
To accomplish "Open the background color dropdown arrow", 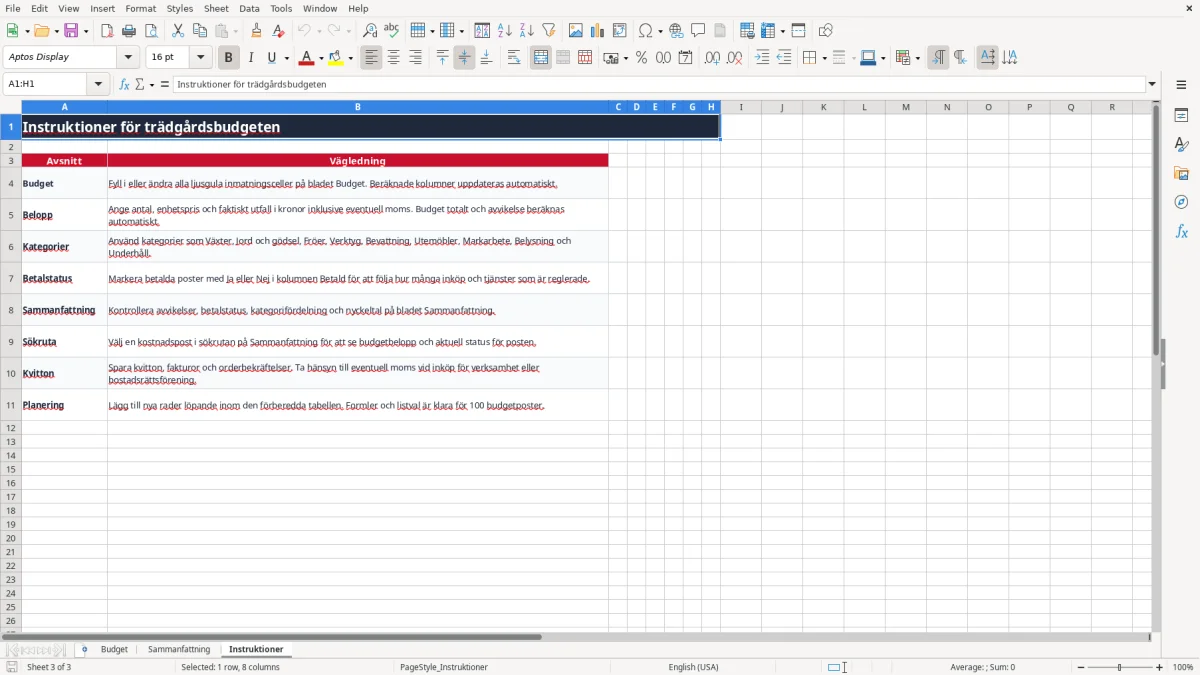I will pyautogui.click(x=350, y=58).
